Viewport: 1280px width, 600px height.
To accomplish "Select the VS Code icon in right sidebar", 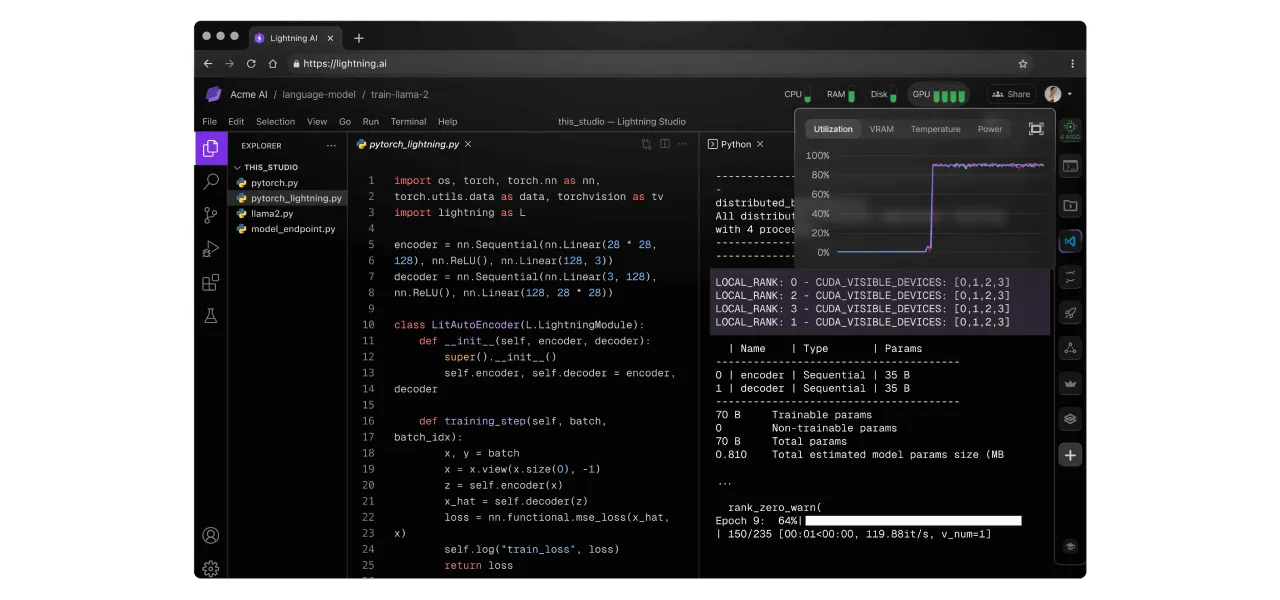I will [1070, 241].
